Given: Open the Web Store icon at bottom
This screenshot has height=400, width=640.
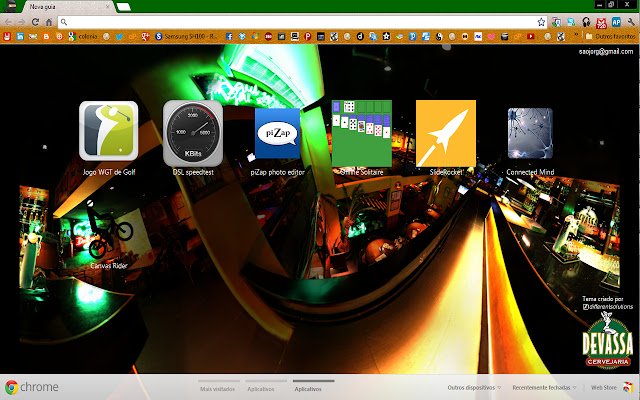Looking at the screenshot, I should click(628, 387).
